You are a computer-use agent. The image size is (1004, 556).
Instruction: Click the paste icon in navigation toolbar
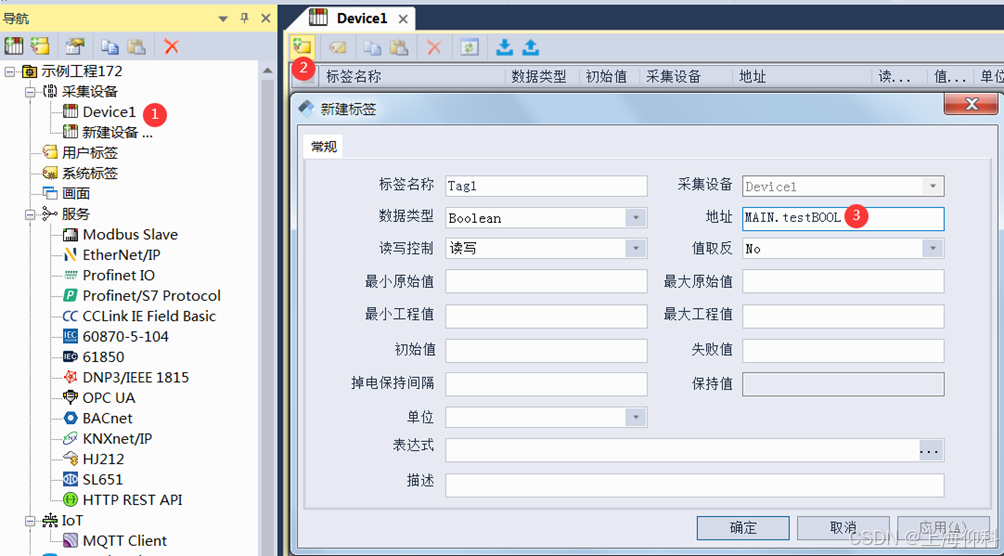136,46
